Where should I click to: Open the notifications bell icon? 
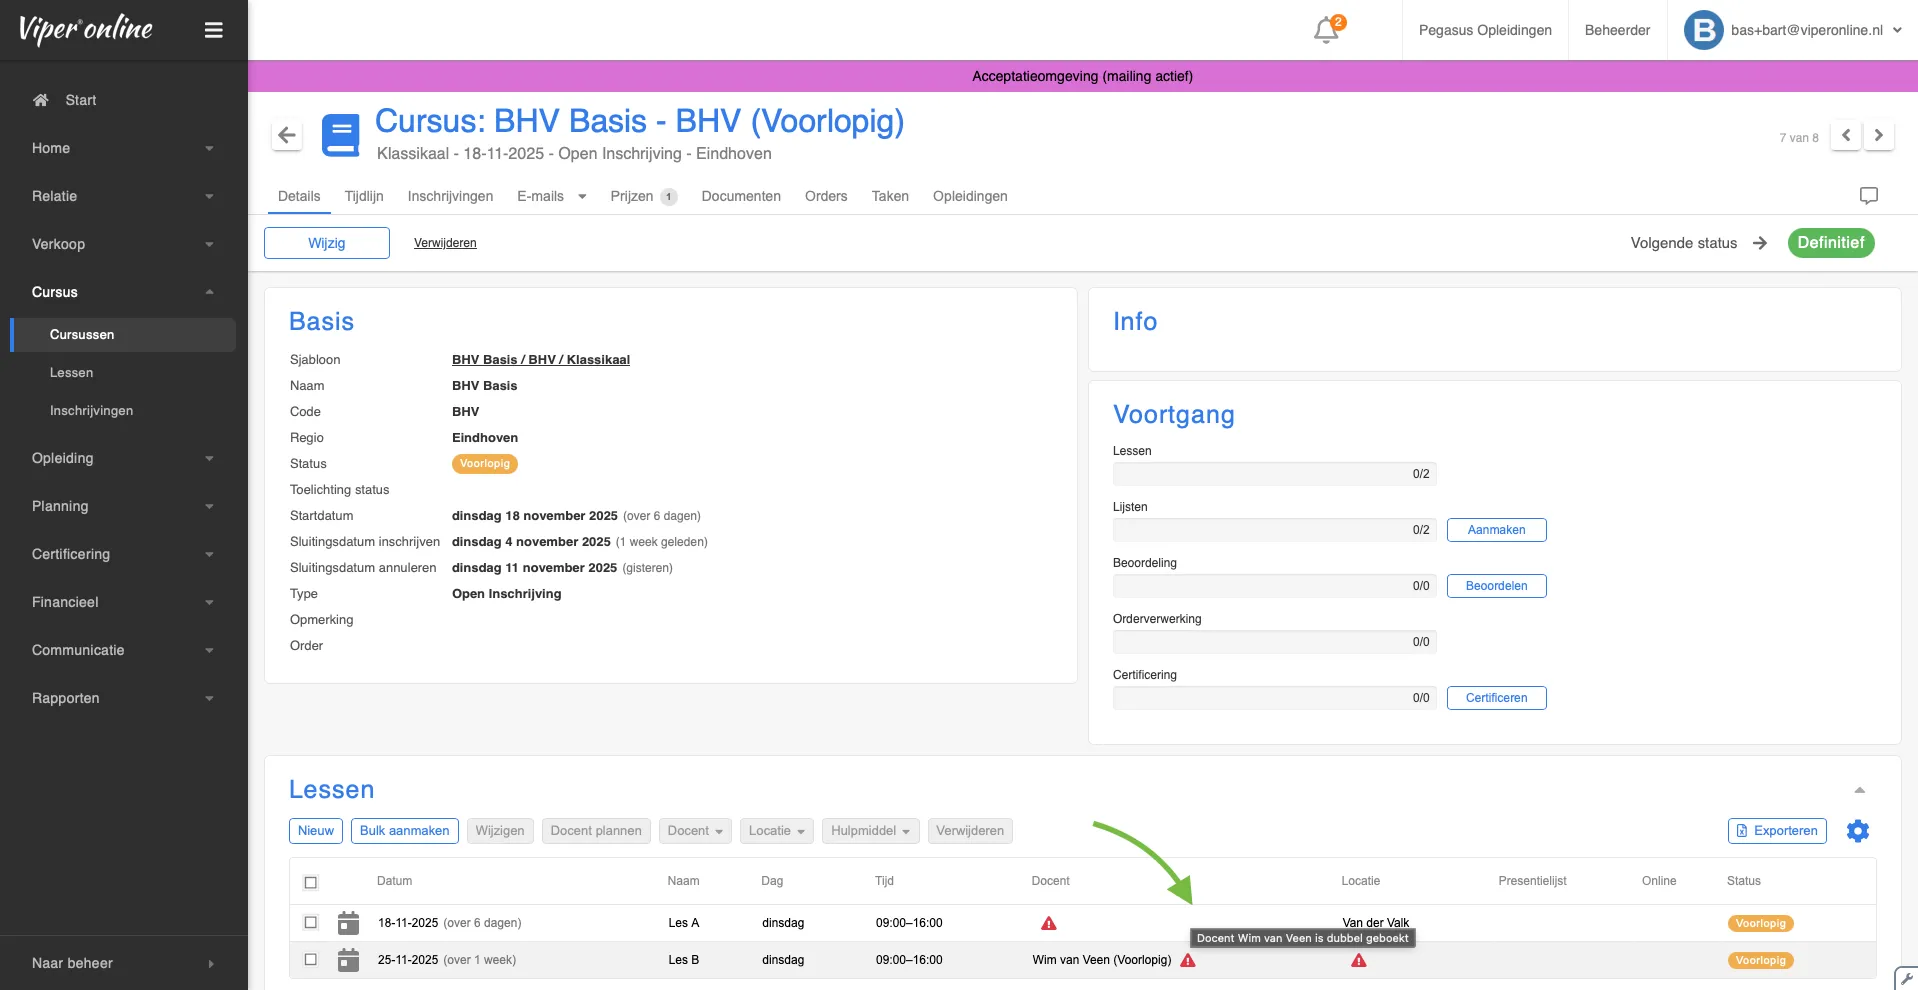click(1326, 30)
